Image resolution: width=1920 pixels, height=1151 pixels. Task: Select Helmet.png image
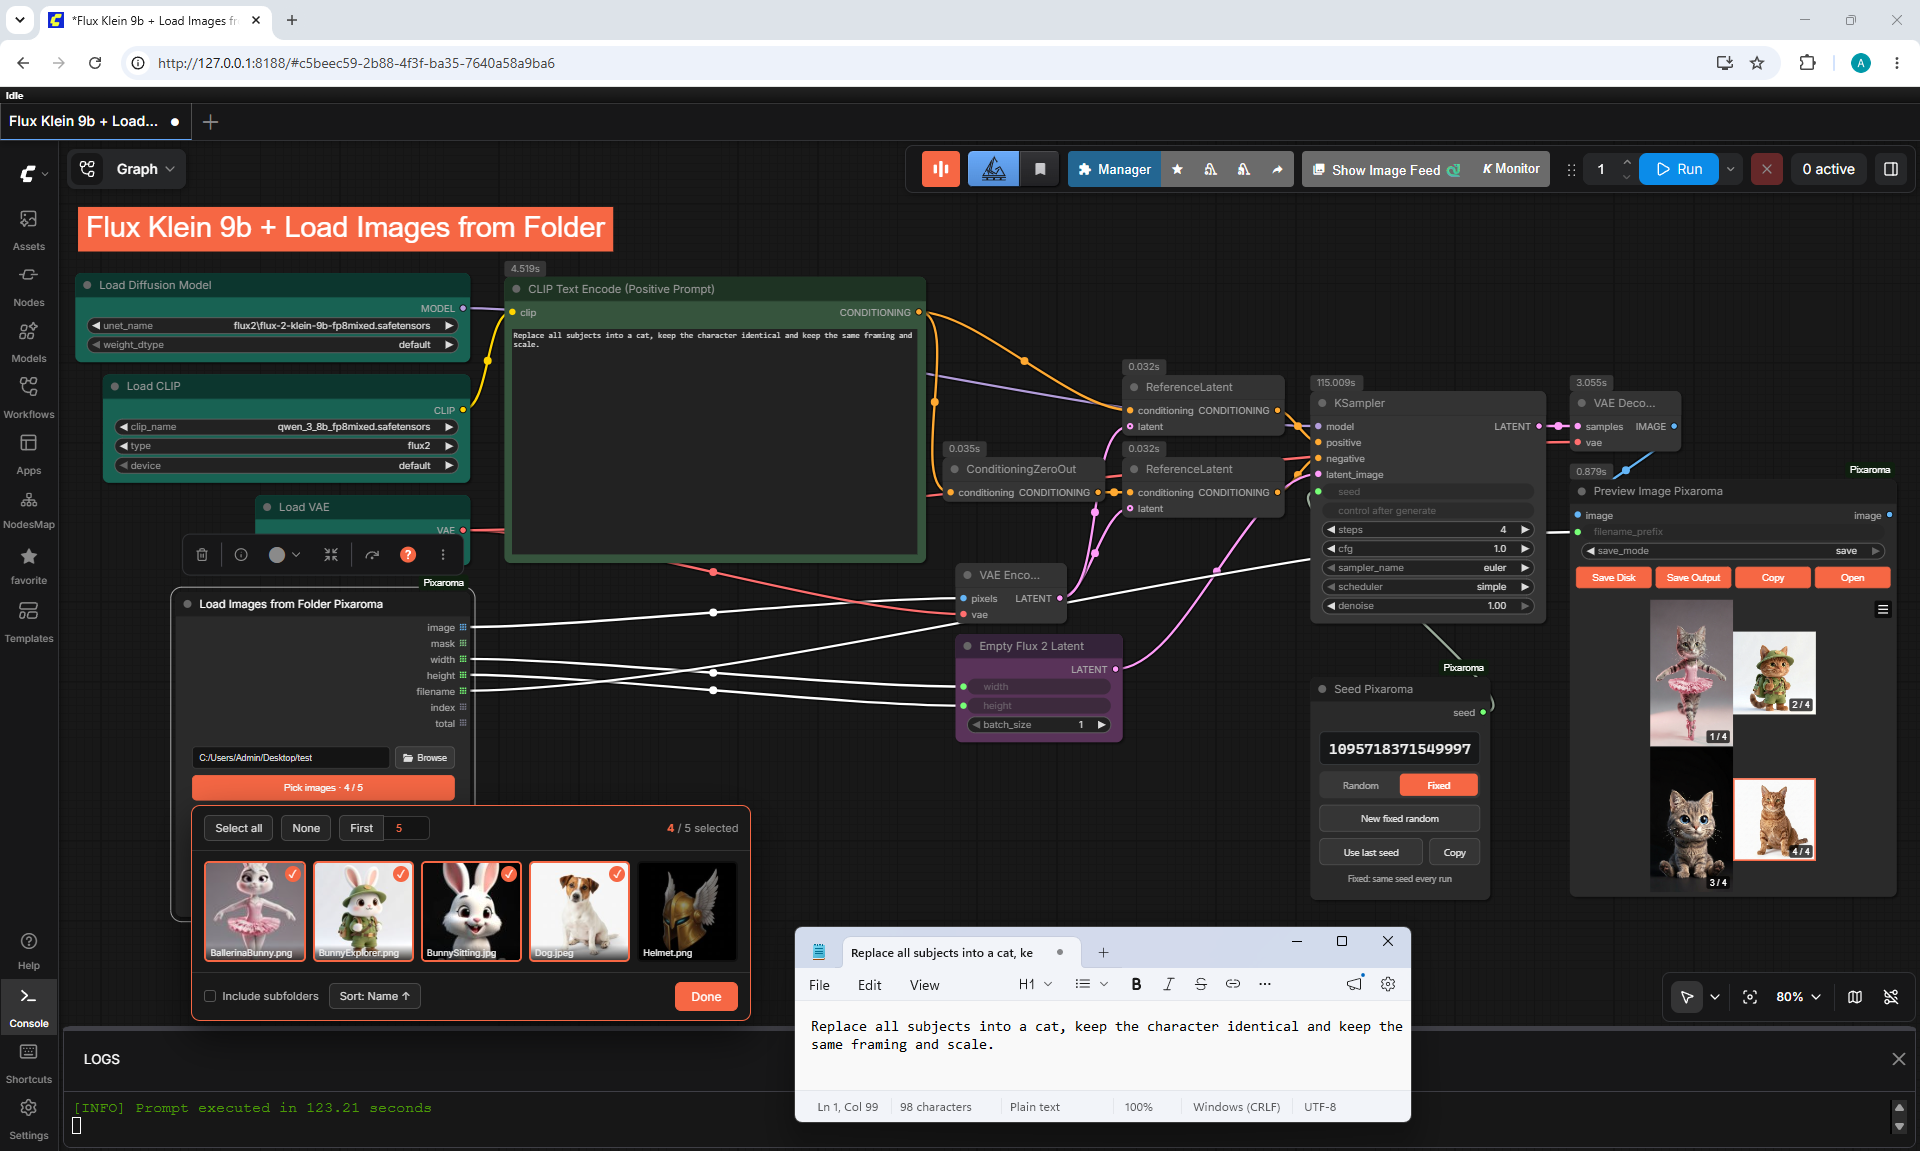687,911
